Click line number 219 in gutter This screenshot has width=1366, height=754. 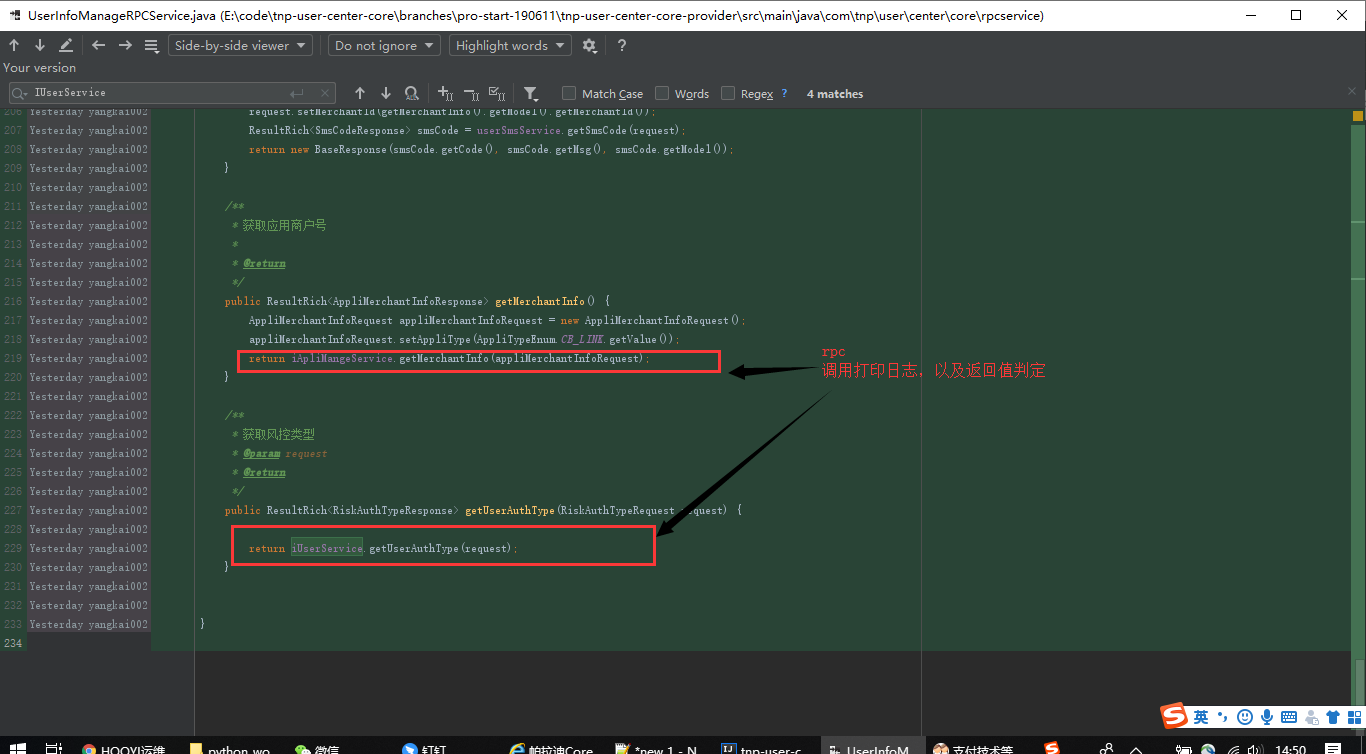coord(11,358)
